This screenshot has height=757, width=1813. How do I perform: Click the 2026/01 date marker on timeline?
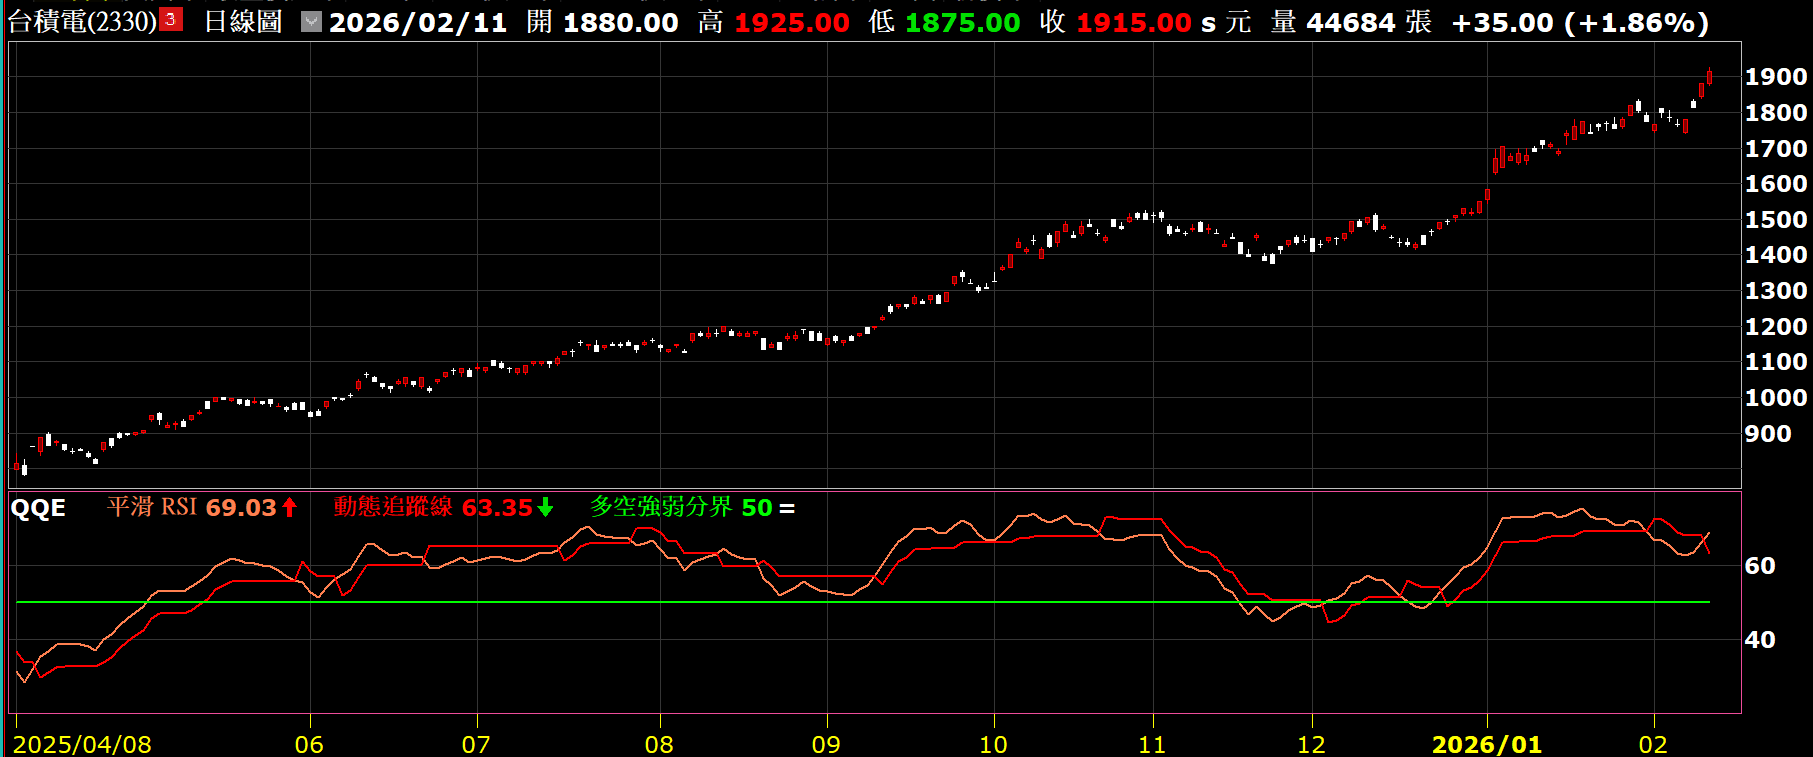[x=1487, y=744]
